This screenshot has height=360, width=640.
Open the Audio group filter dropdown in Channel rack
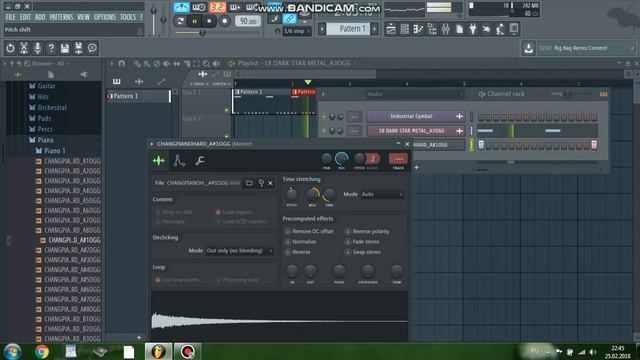point(416,94)
